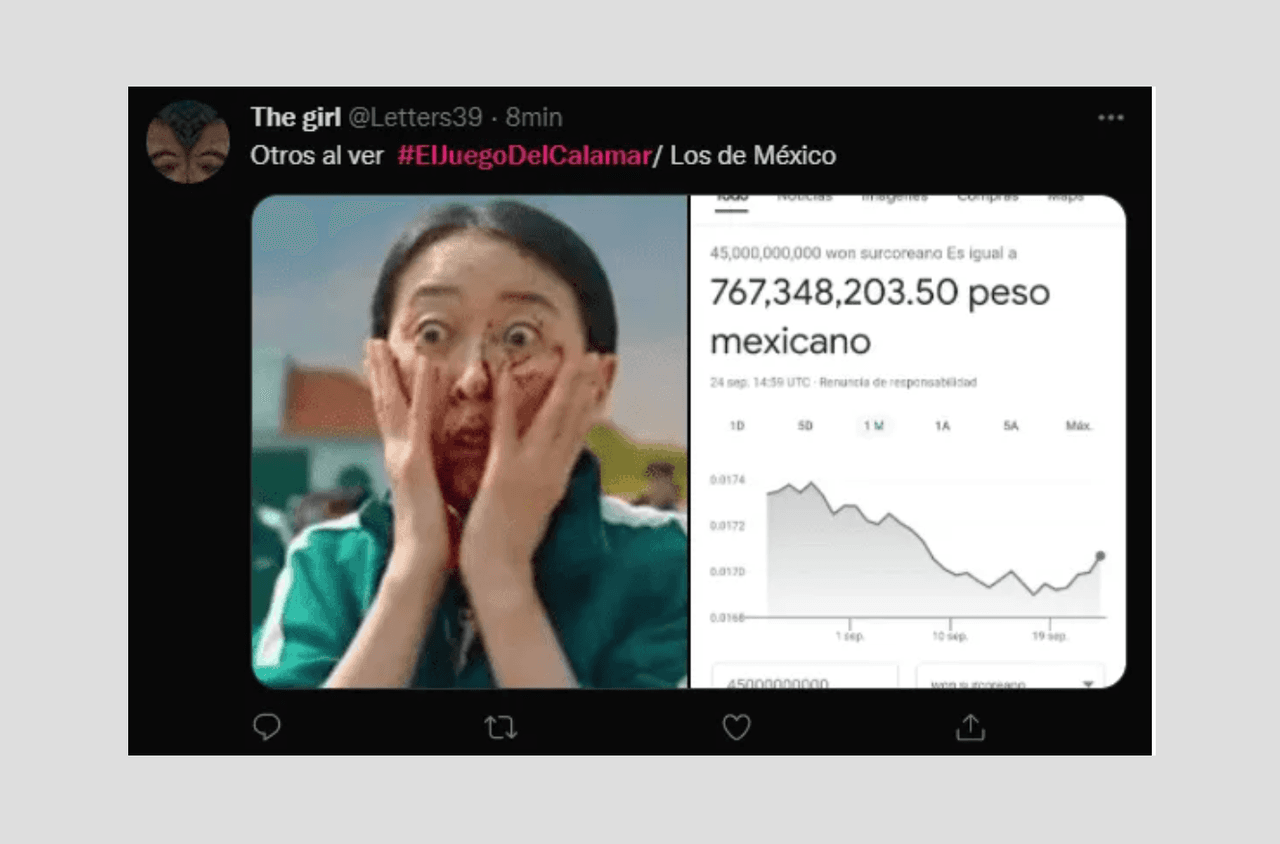Open the three-dot more options menu
1280x844 pixels.
[1111, 118]
